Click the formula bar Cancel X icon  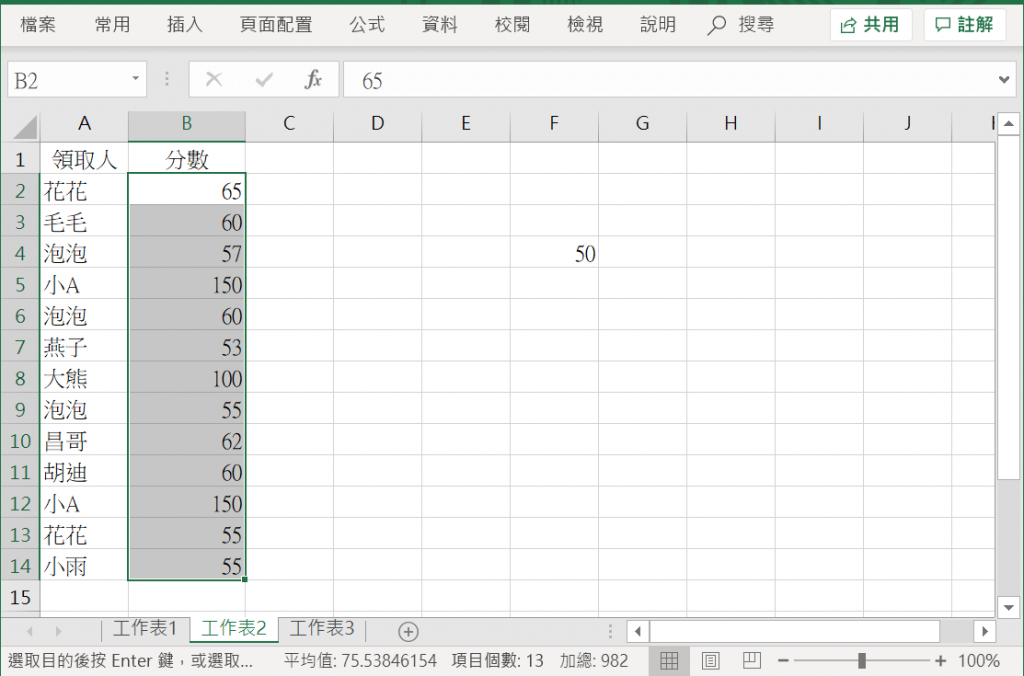(x=214, y=80)
